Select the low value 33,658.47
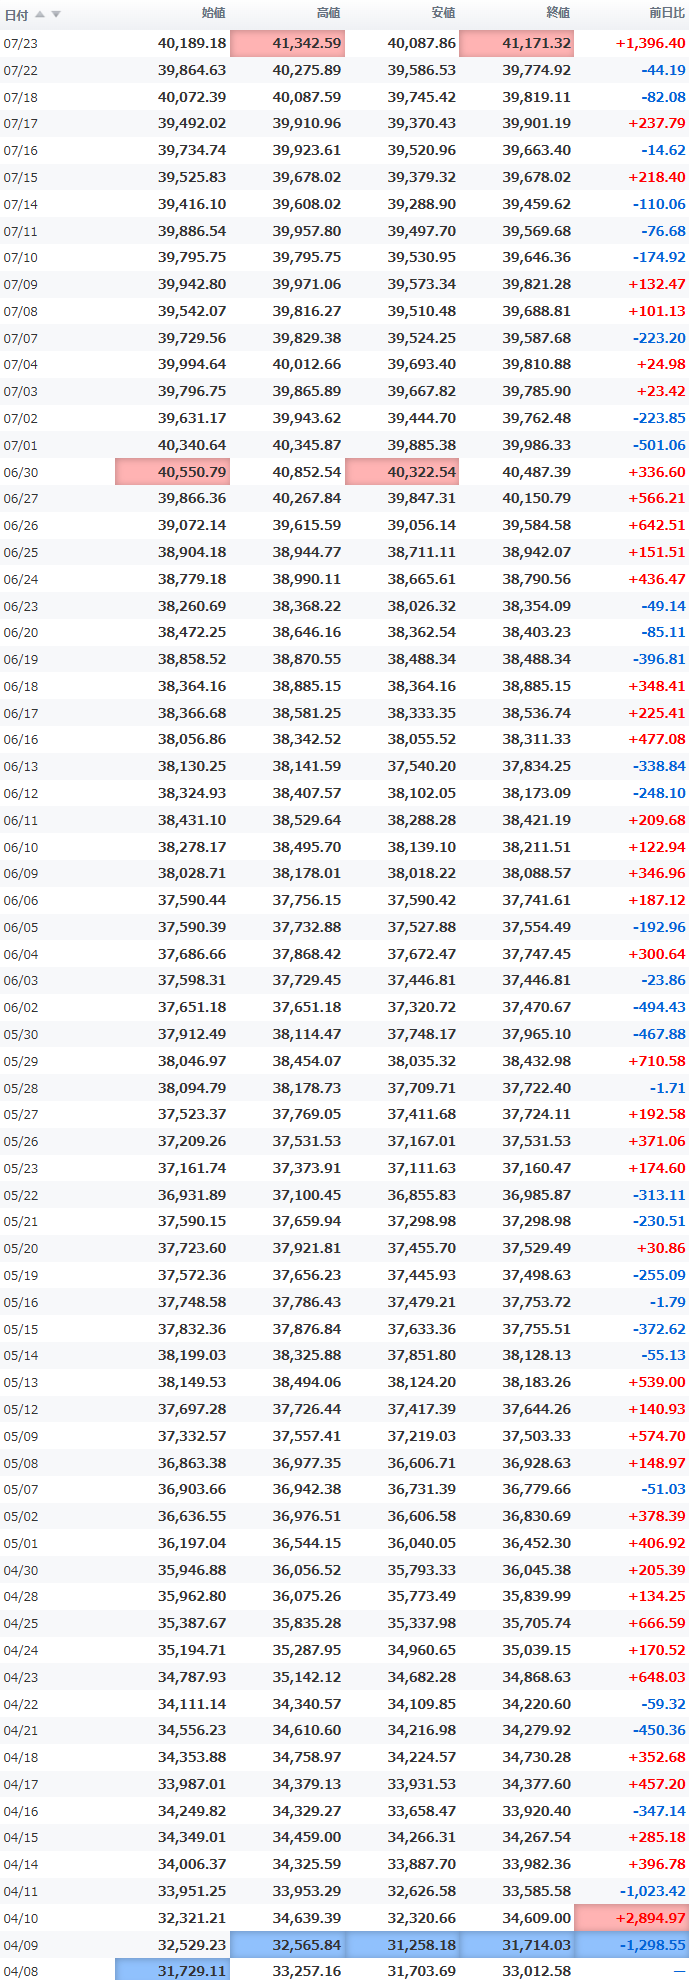 pos(422,1811)
